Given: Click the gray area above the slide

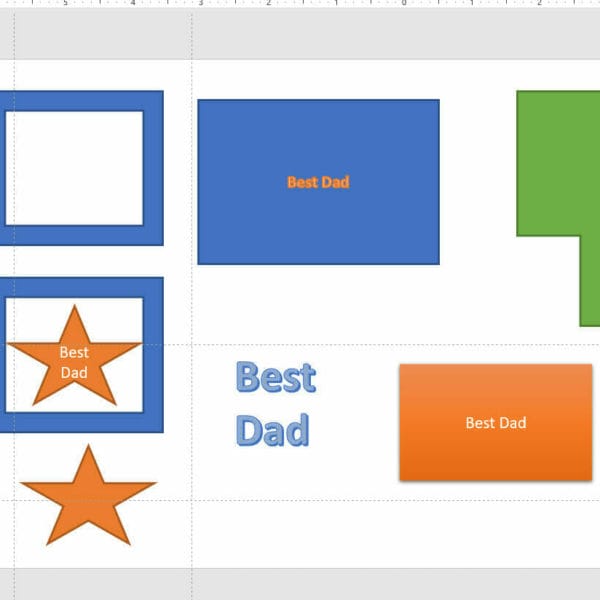Looking at the screenshot, I should click(x=300, y=35).
